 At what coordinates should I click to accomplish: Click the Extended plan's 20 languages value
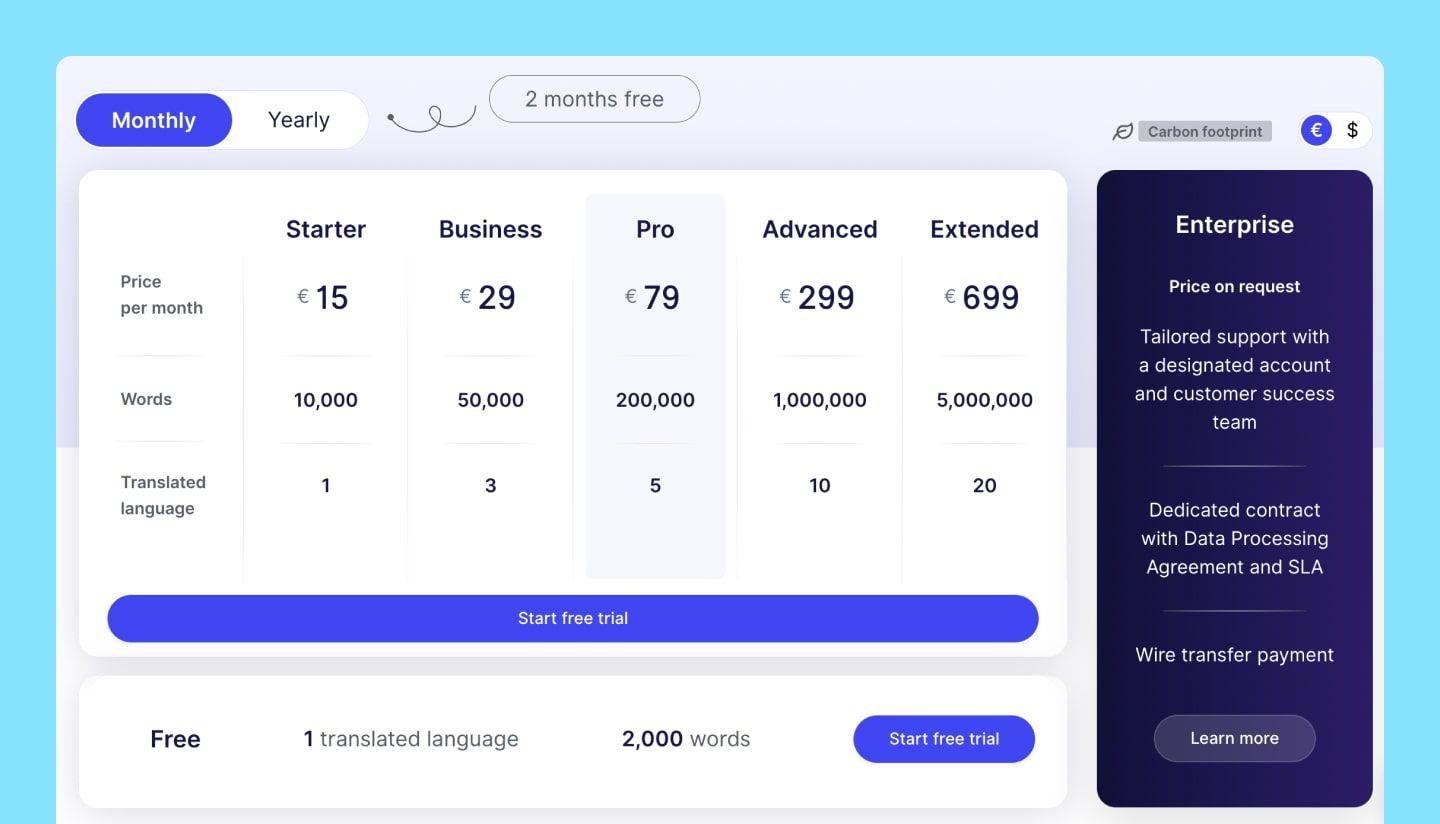tap(984, 485)
